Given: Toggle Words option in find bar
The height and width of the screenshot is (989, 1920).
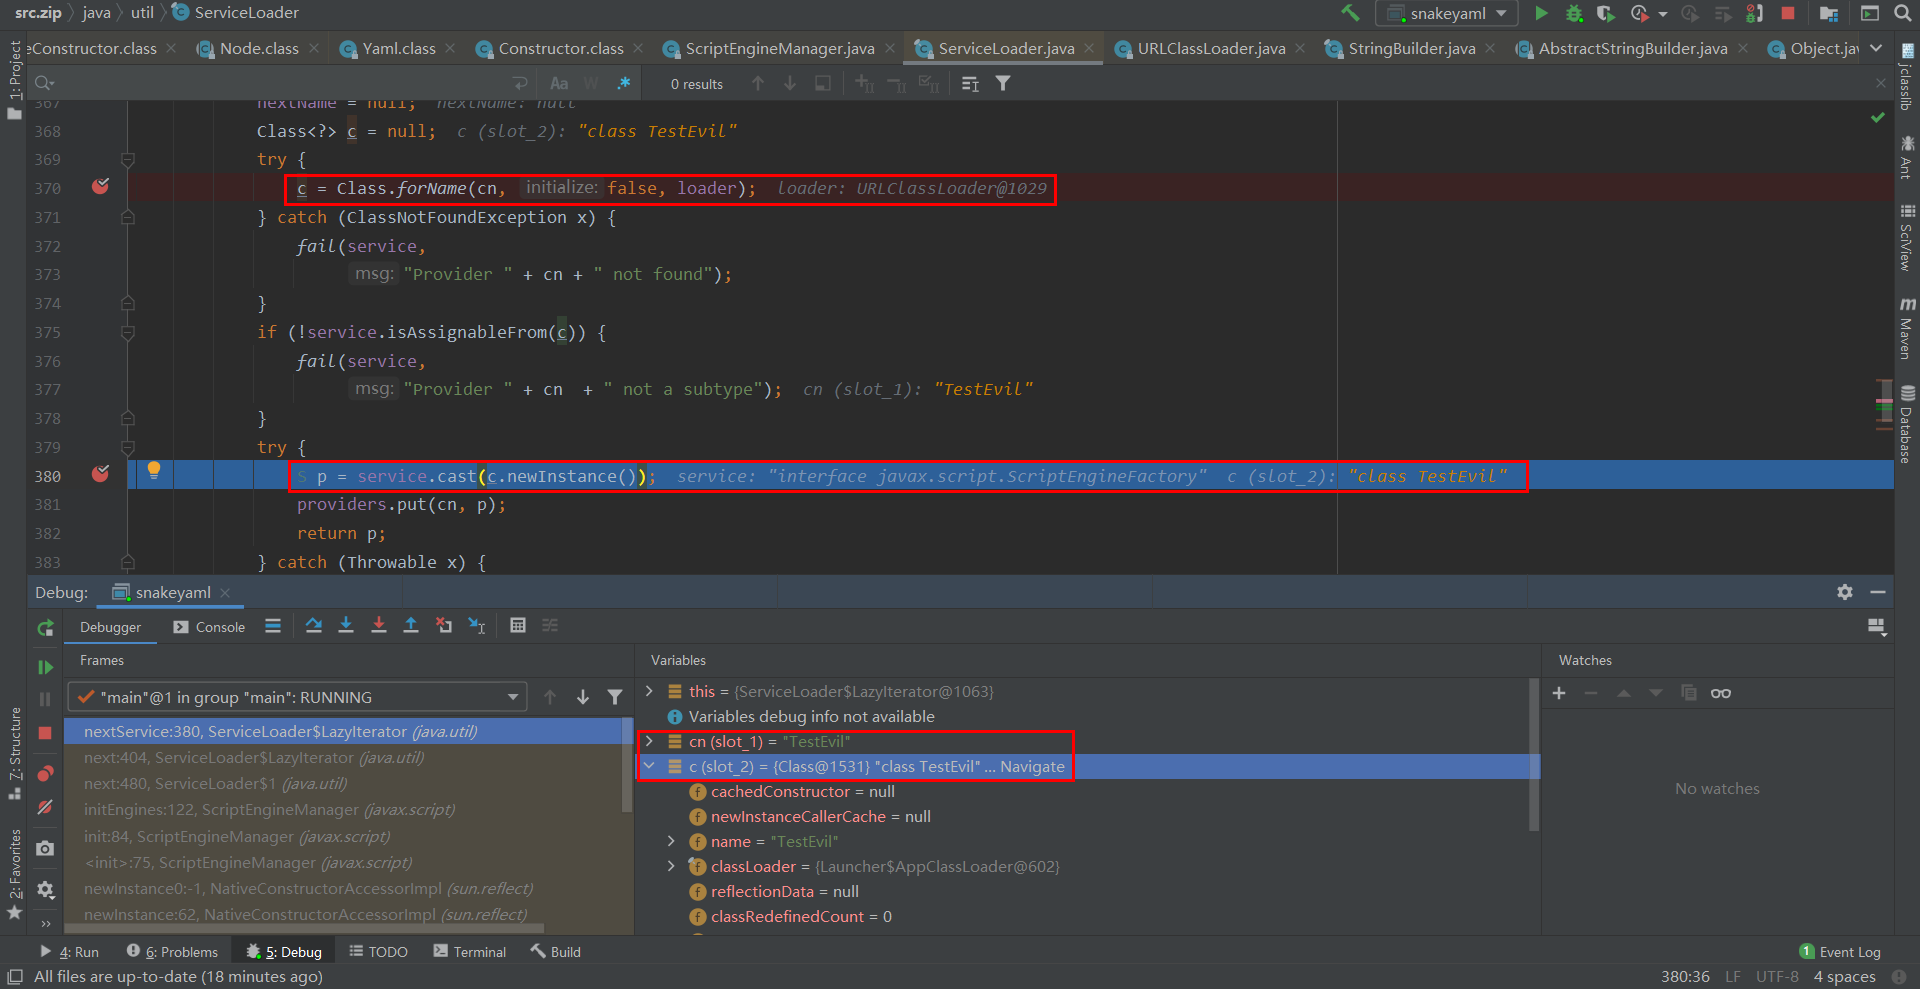Looking at the screenshot, I should [x=591, y=84].
